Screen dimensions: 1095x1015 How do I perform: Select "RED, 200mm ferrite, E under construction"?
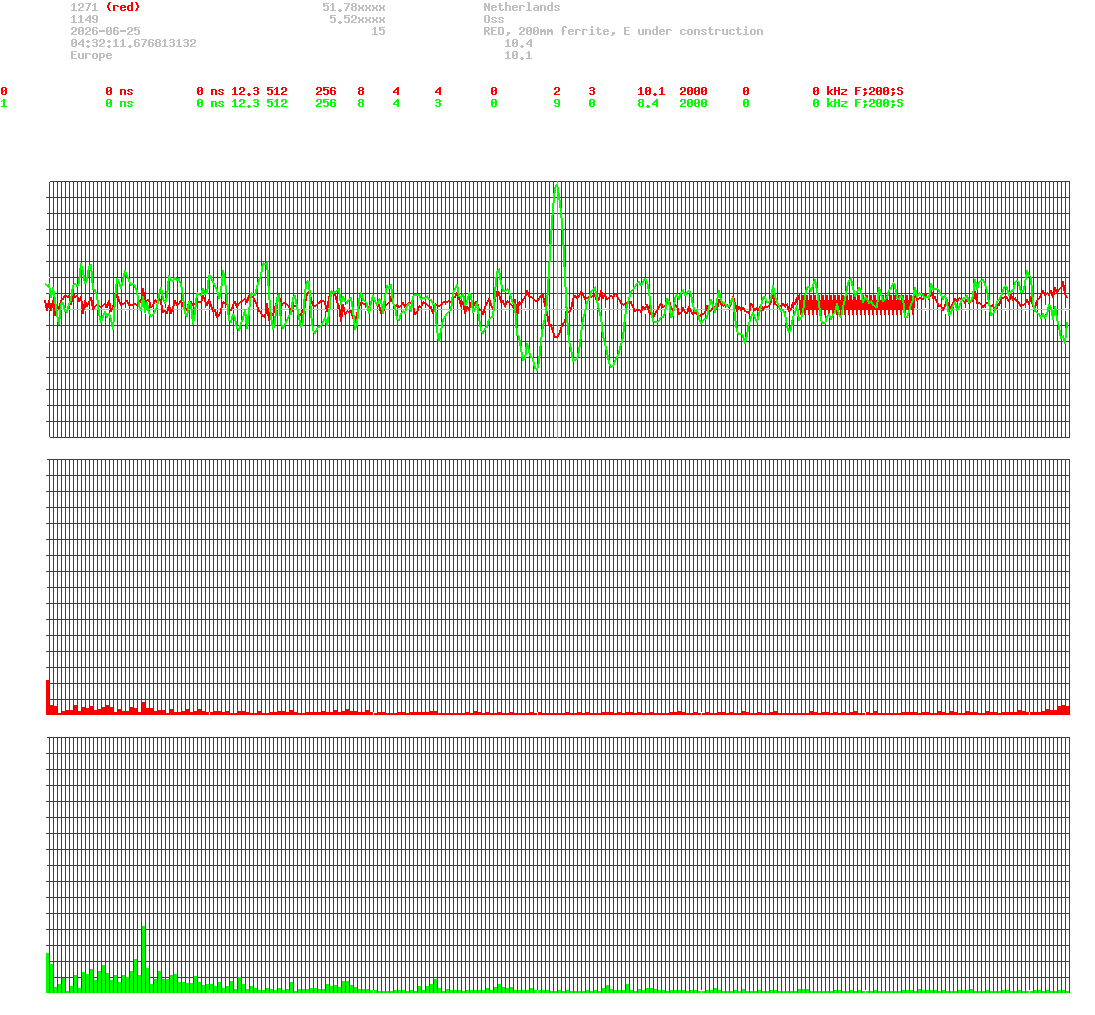(623, 31)
